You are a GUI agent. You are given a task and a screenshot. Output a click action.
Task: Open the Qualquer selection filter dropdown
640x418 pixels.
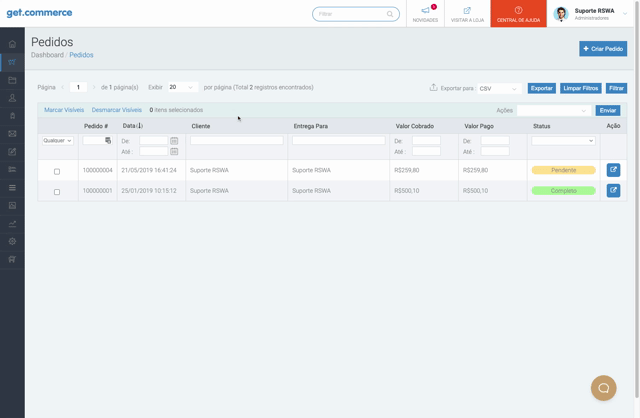58,140
